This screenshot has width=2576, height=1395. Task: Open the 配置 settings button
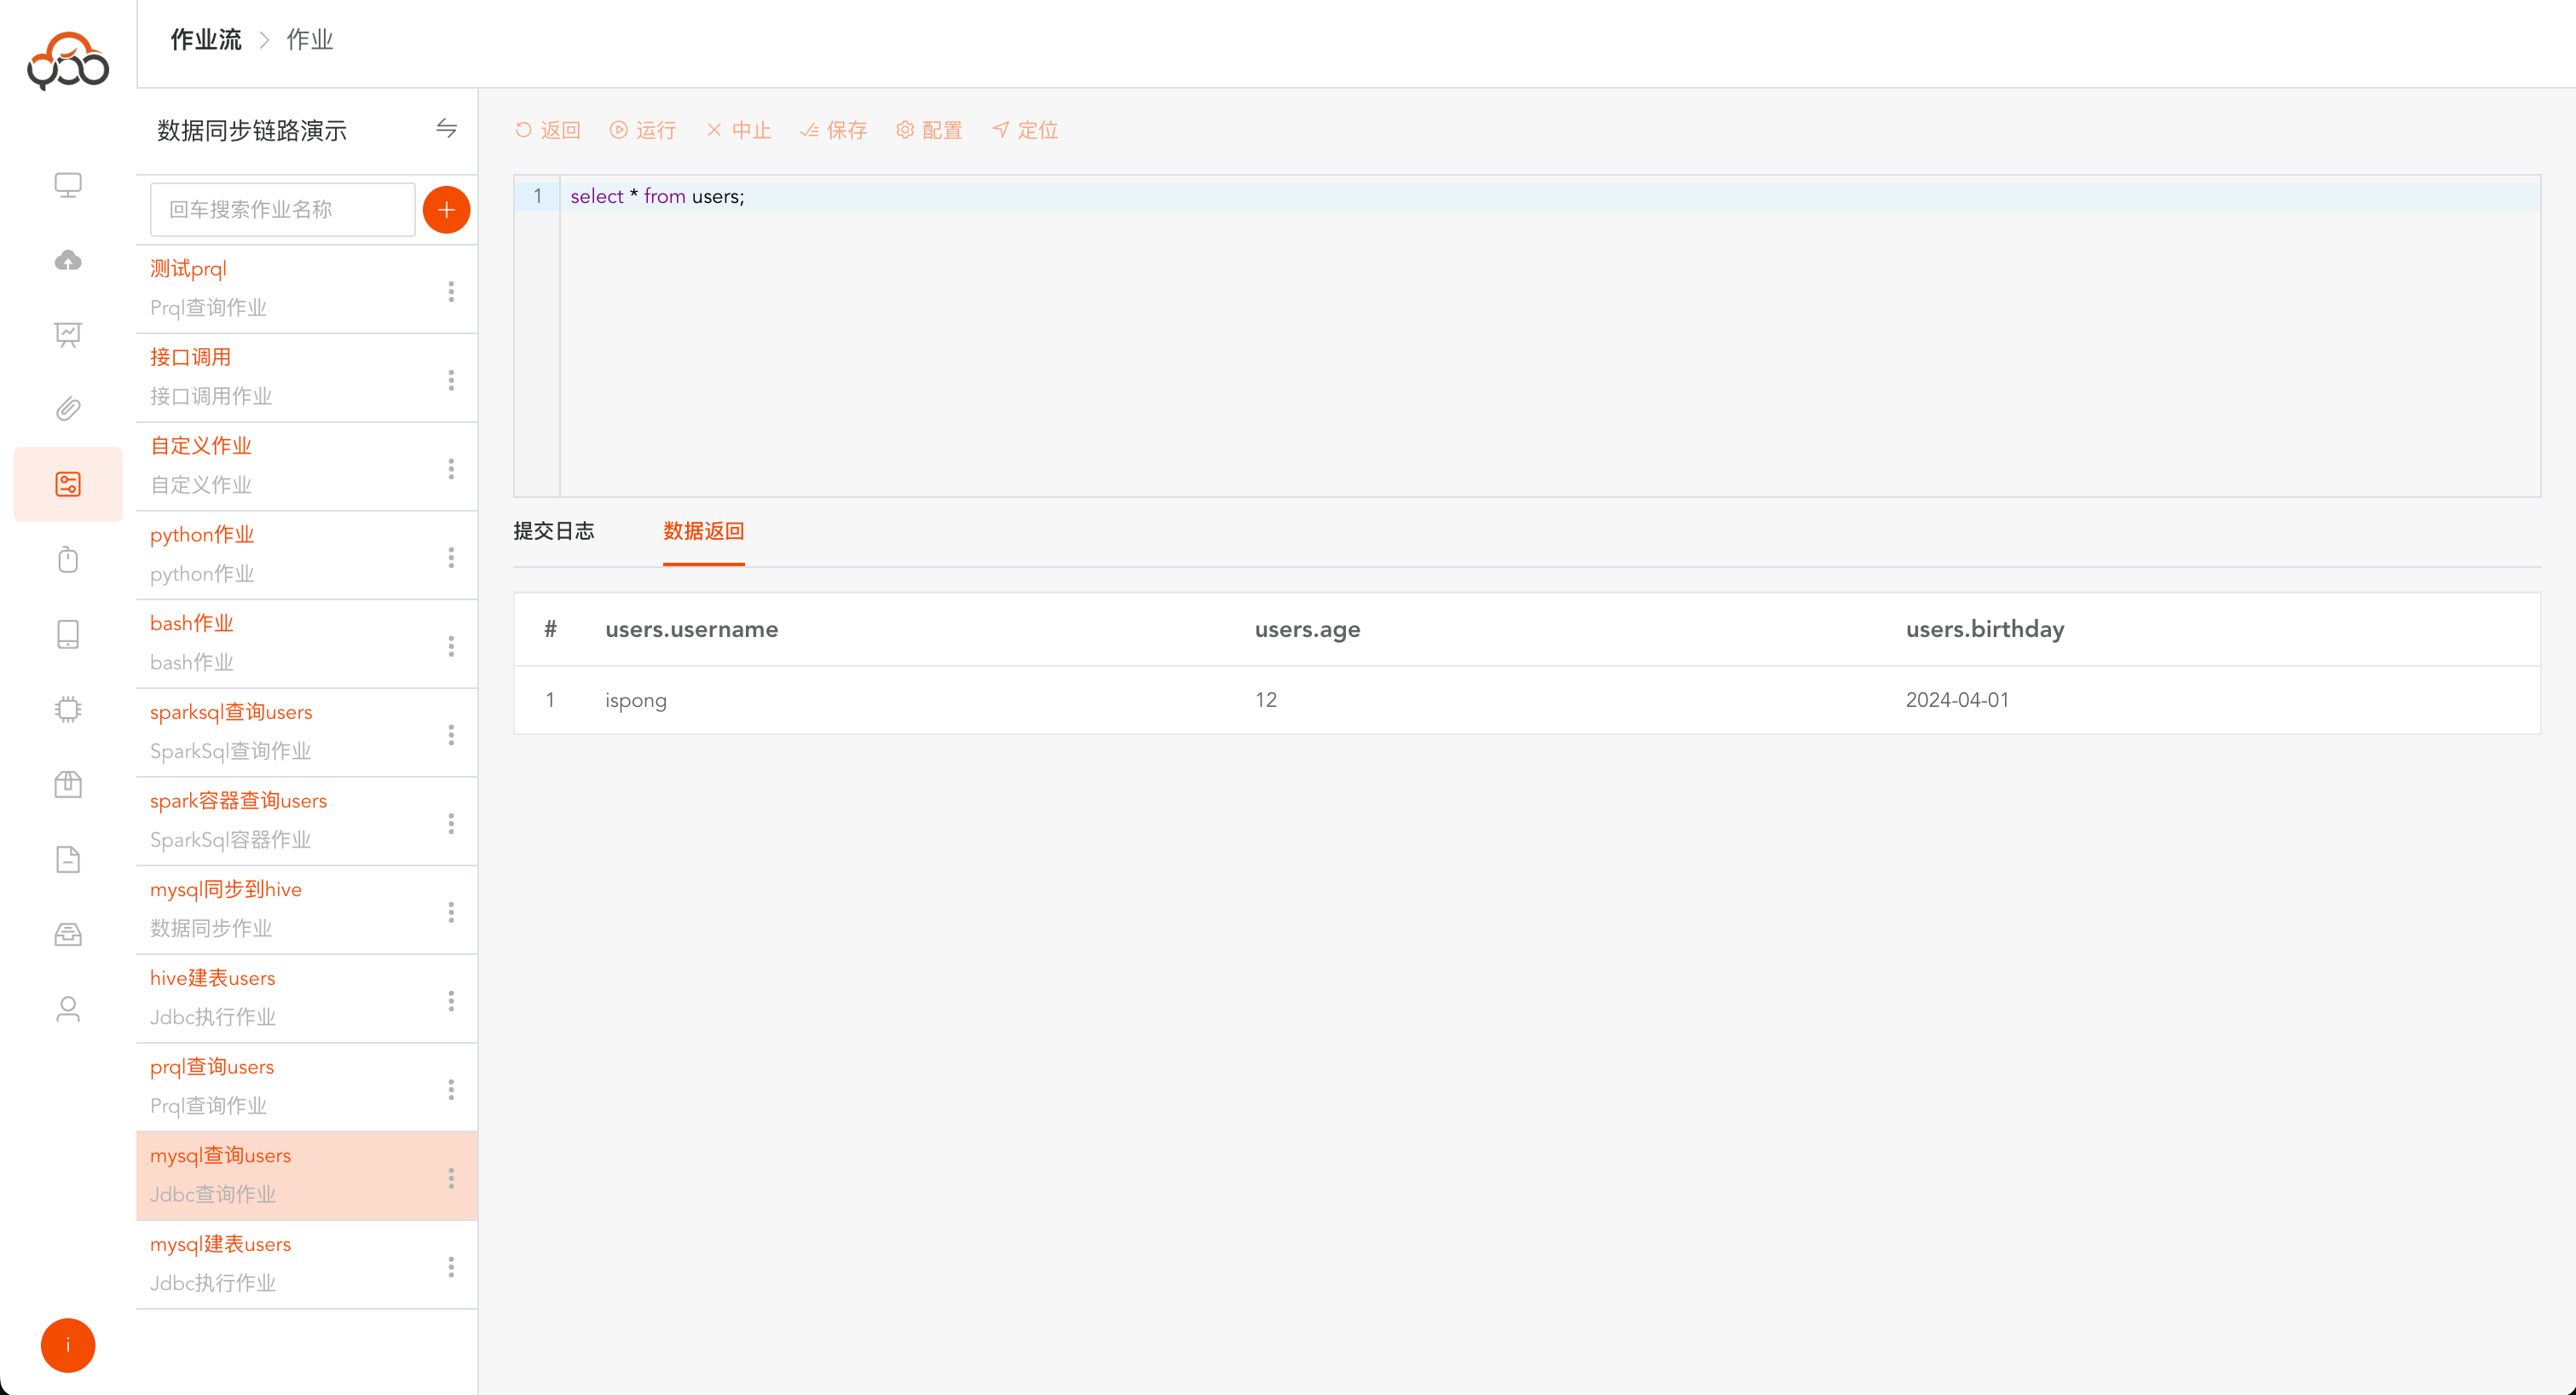click(929, 130)
